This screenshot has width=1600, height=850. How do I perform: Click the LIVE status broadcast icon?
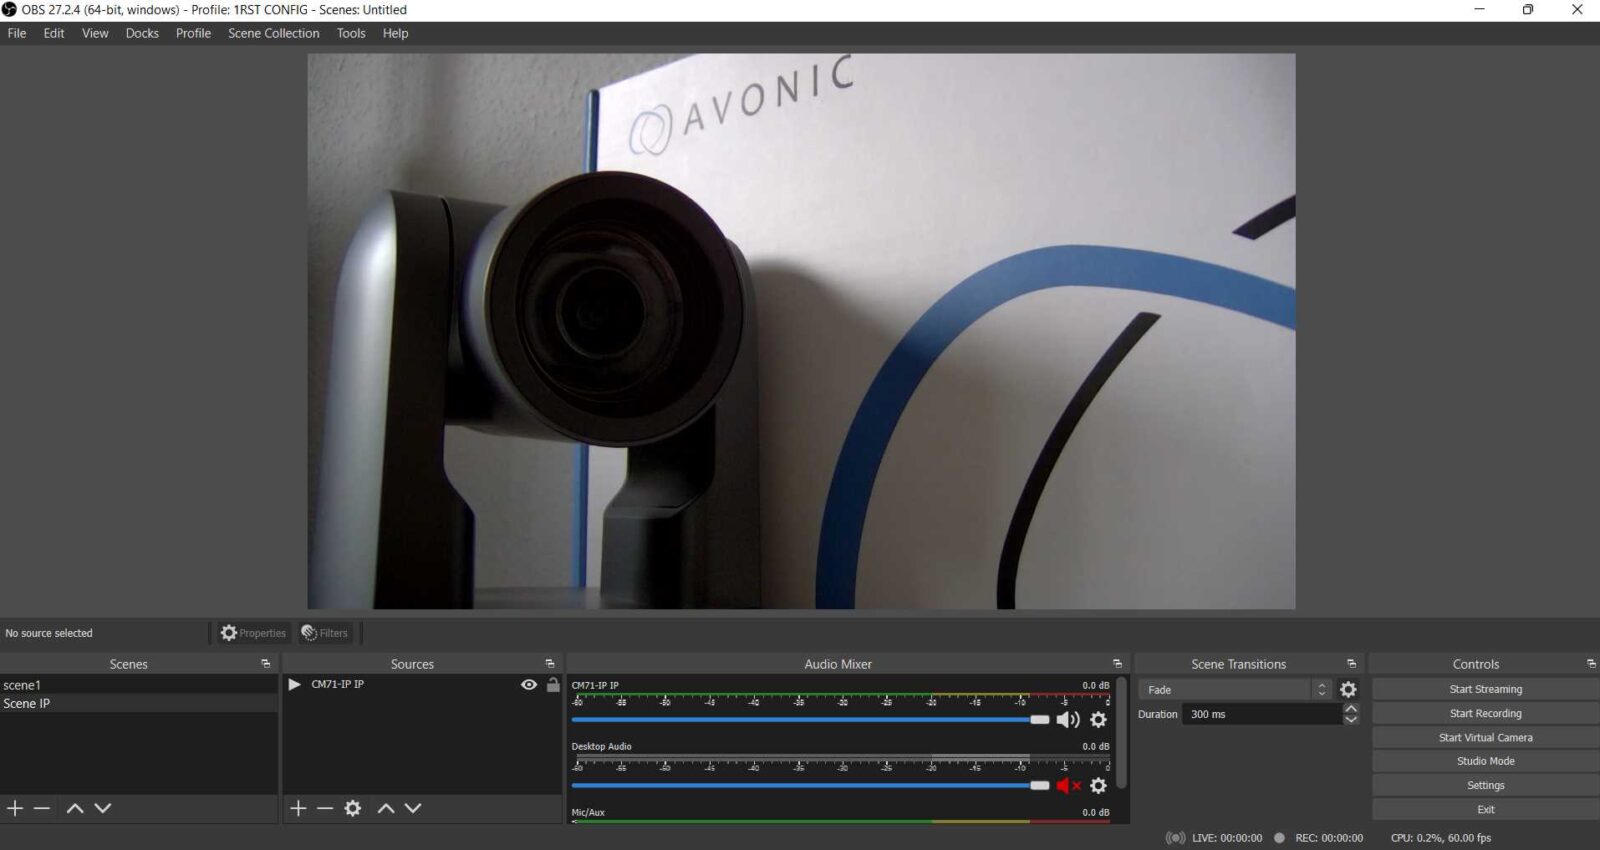1176,838
